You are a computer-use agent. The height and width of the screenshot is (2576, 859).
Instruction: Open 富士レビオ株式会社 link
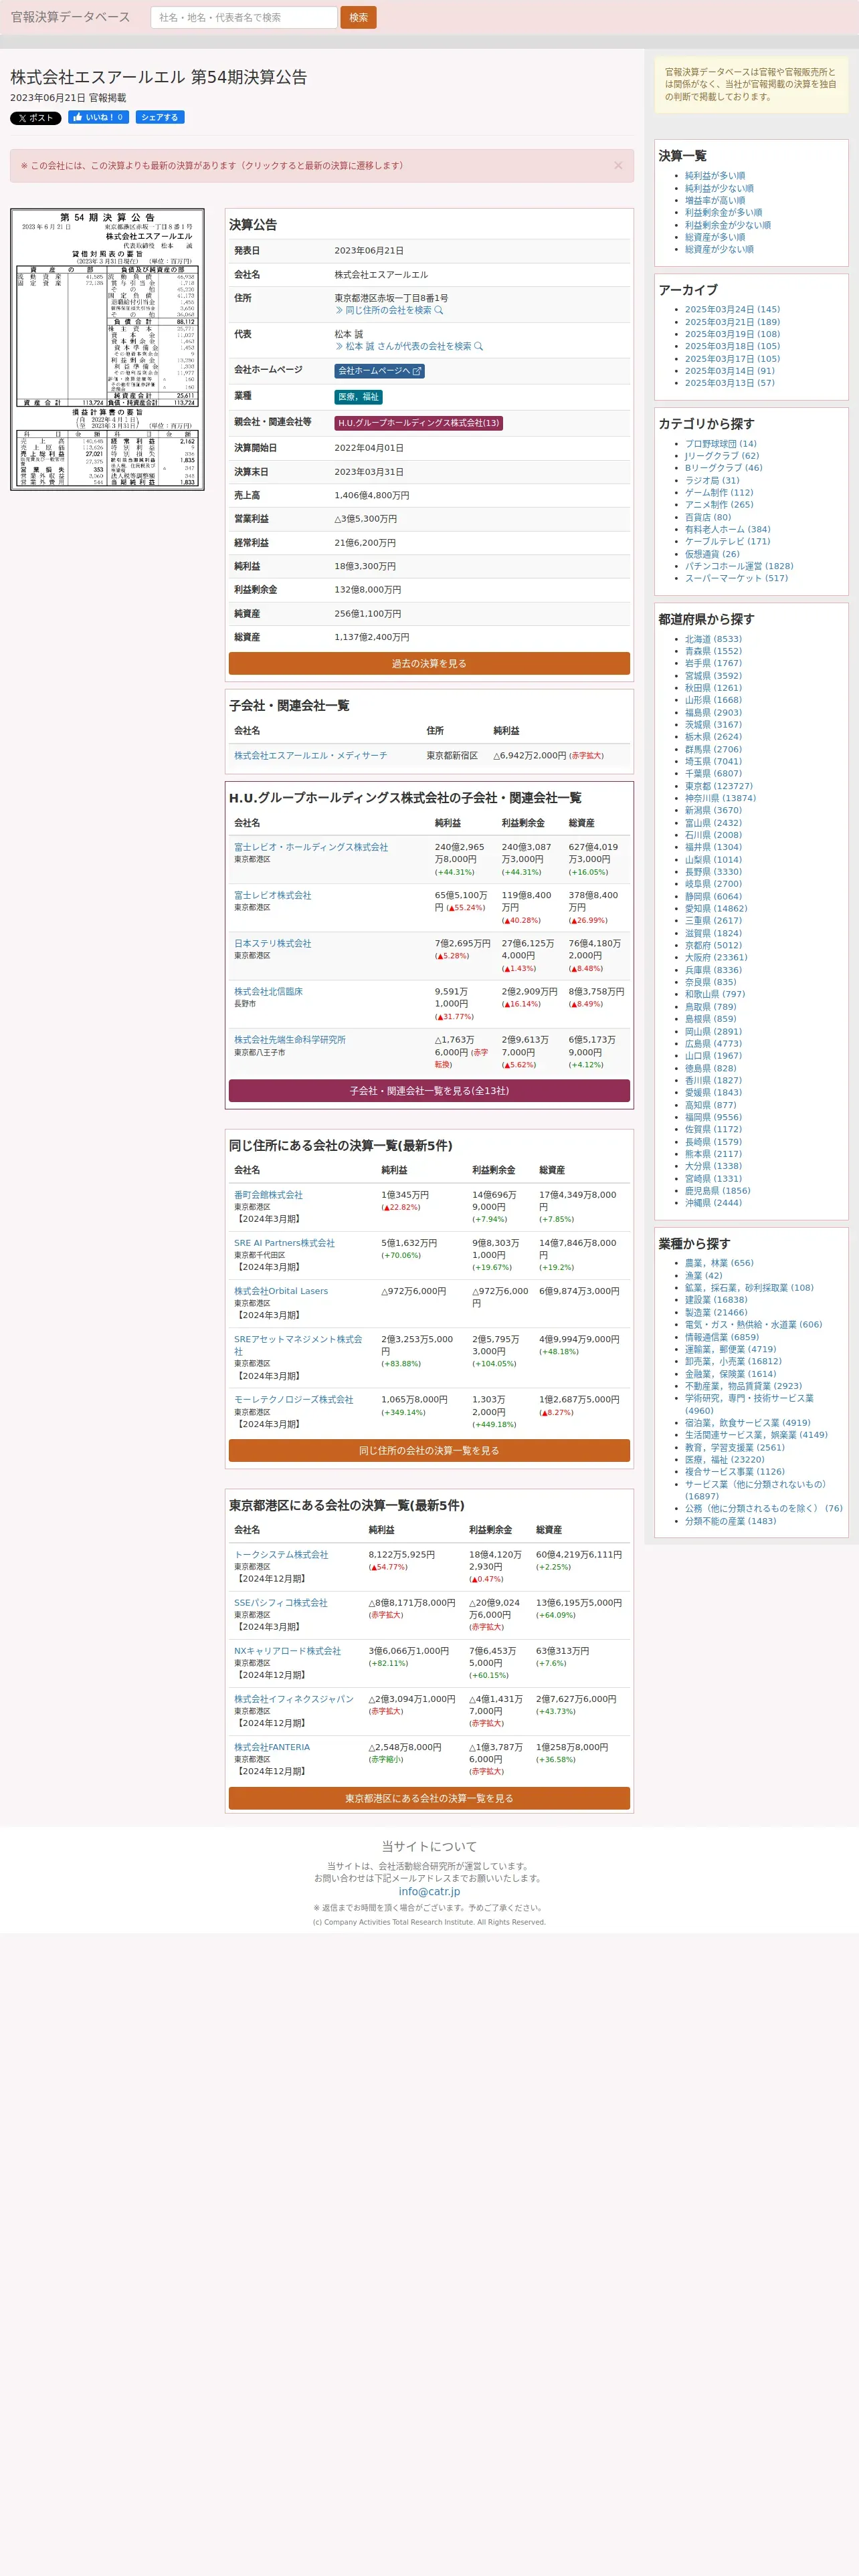point(273,895)
